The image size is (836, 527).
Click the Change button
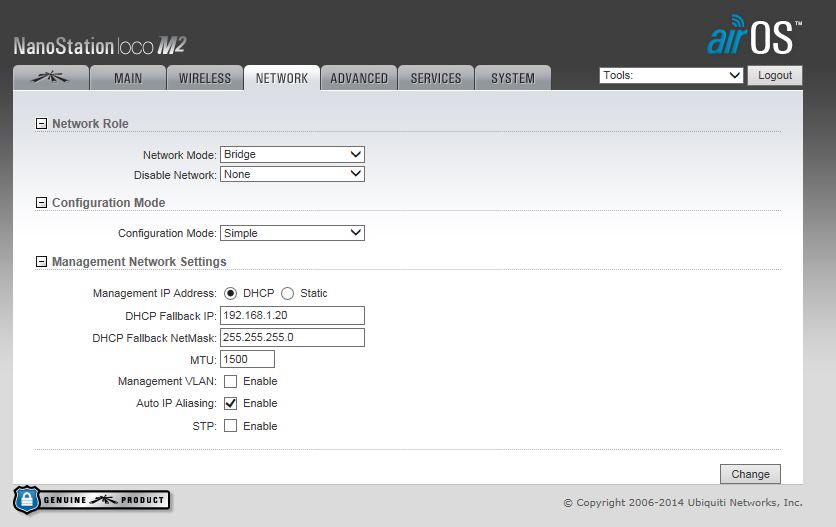pyautogui.click(x=750, y=474)
